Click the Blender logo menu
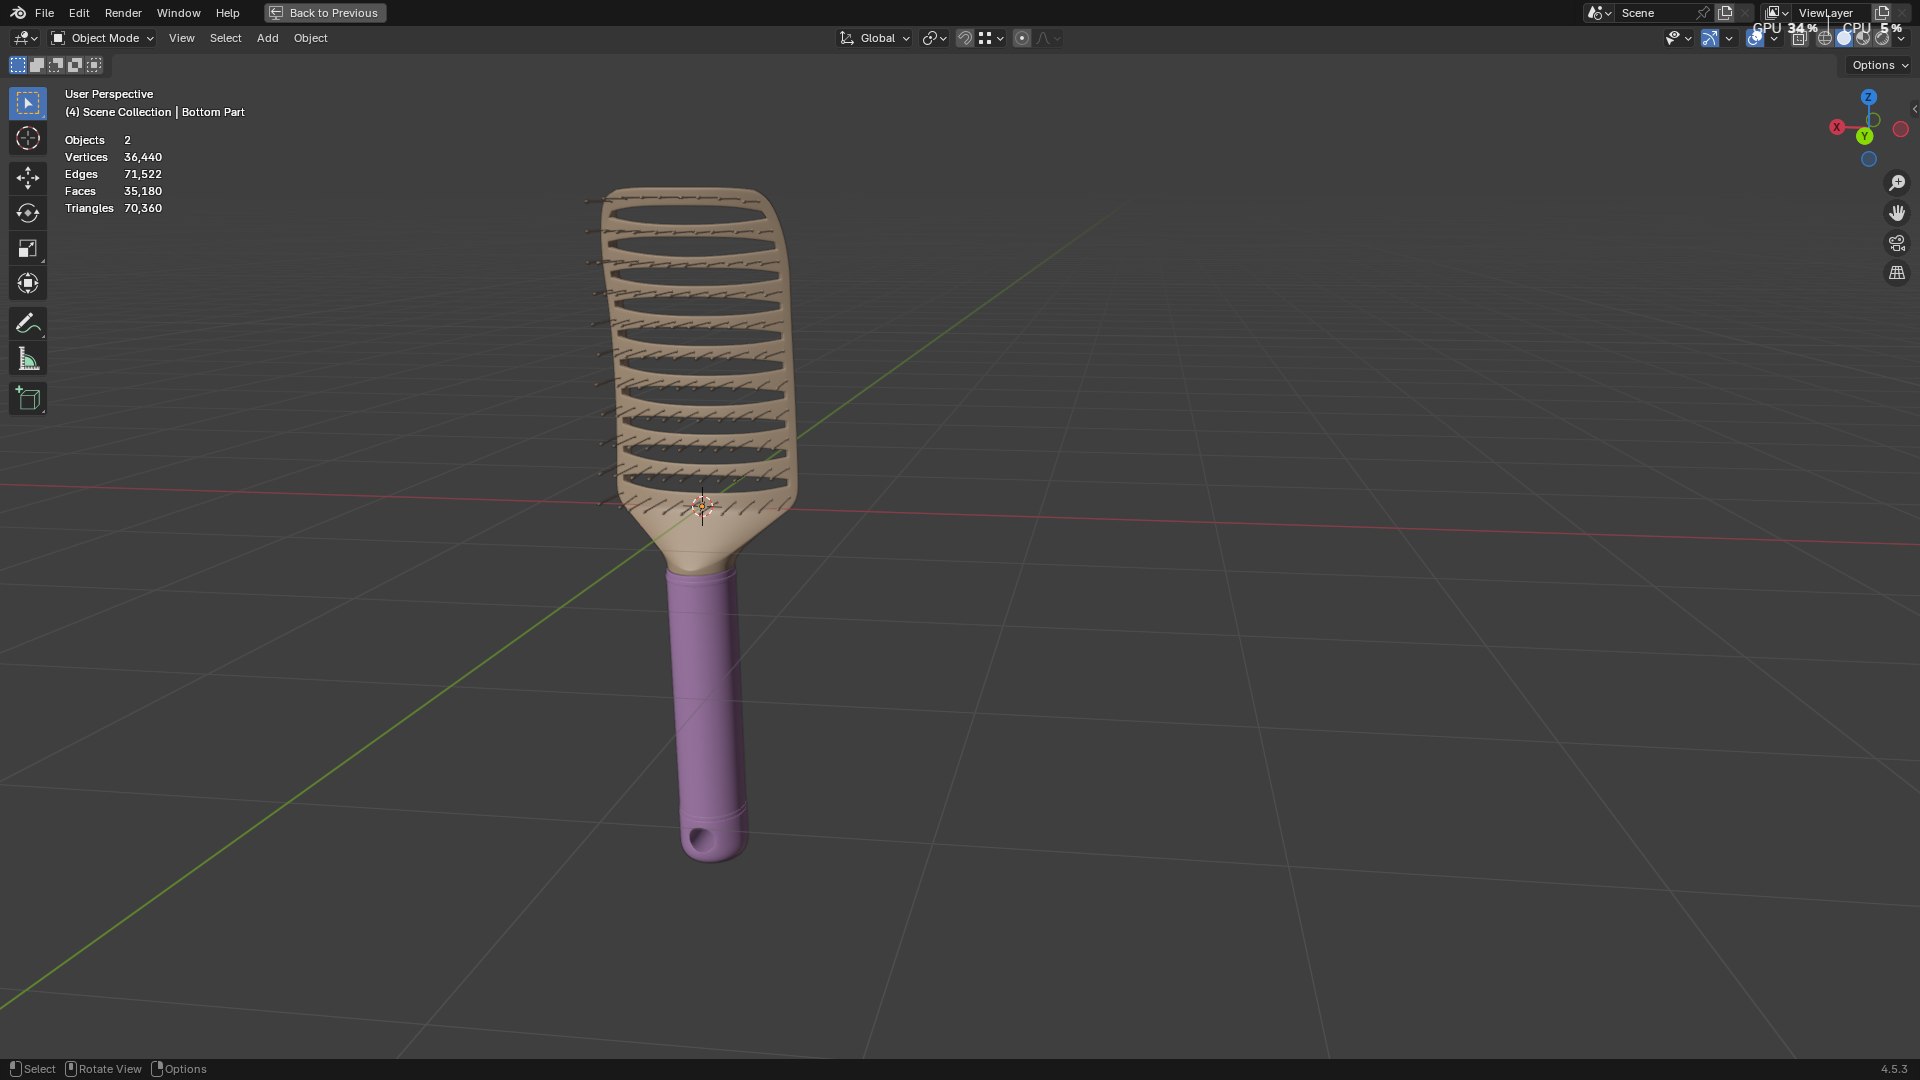 [18, 13]
